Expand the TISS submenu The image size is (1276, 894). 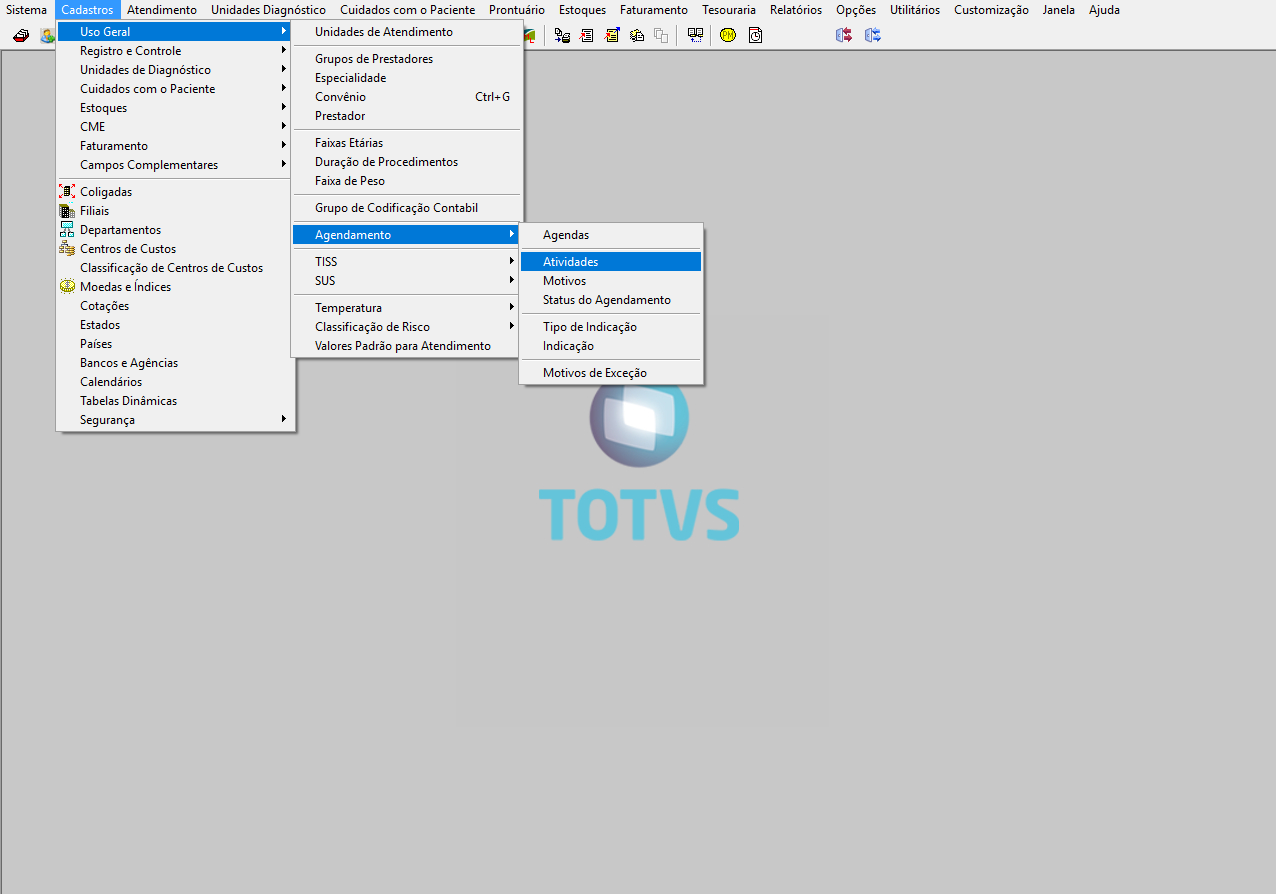406,262
